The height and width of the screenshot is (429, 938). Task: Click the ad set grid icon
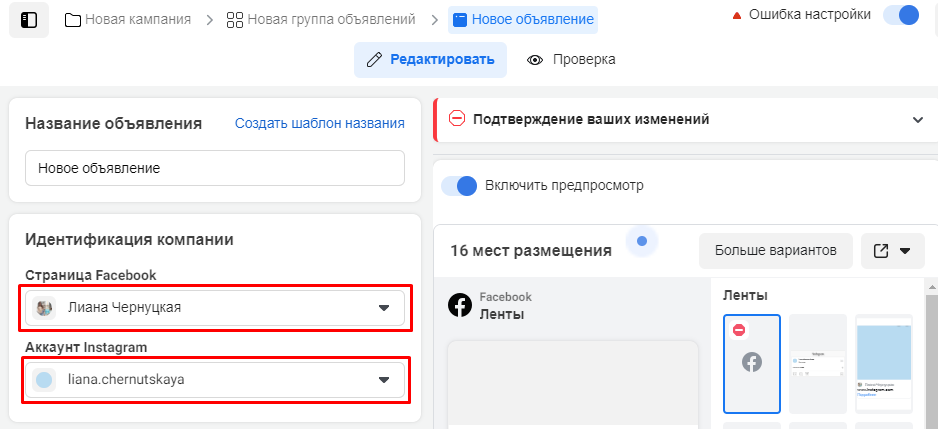pos(234,20)
